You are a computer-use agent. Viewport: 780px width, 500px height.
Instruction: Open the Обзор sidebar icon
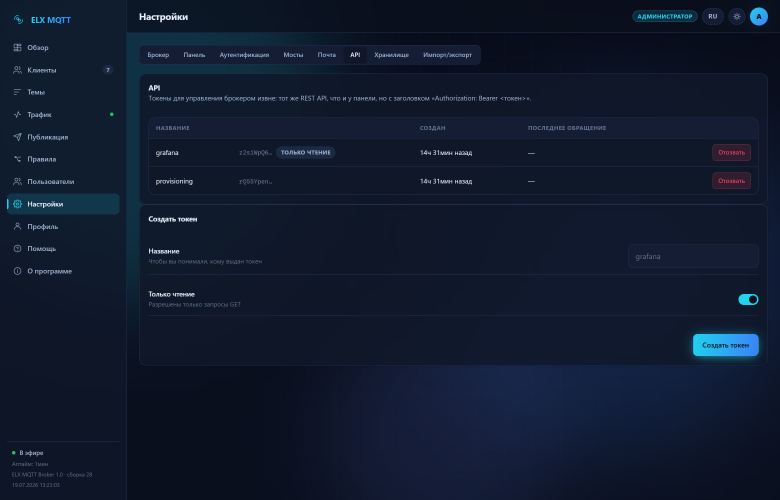[17, 47]
